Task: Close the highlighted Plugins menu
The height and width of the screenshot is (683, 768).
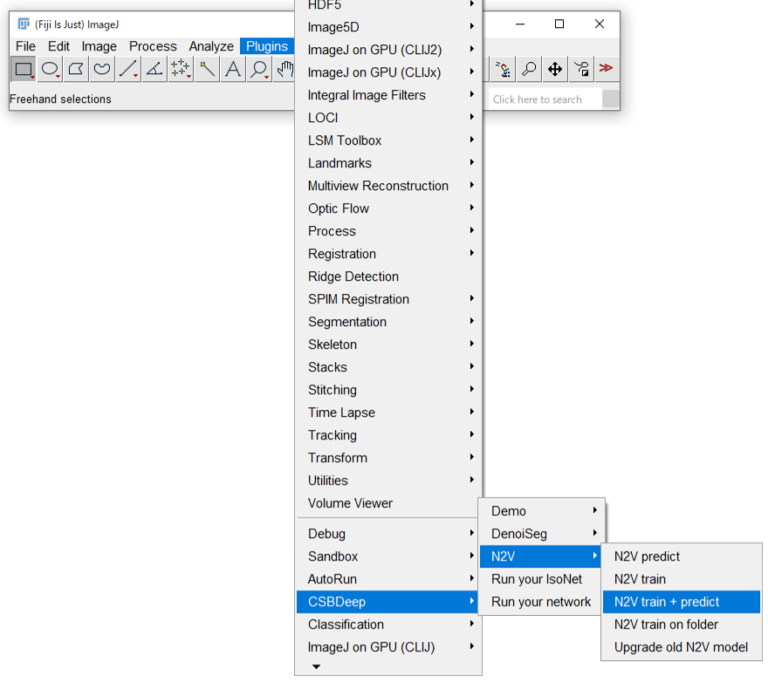Action: tap(267, 46)
